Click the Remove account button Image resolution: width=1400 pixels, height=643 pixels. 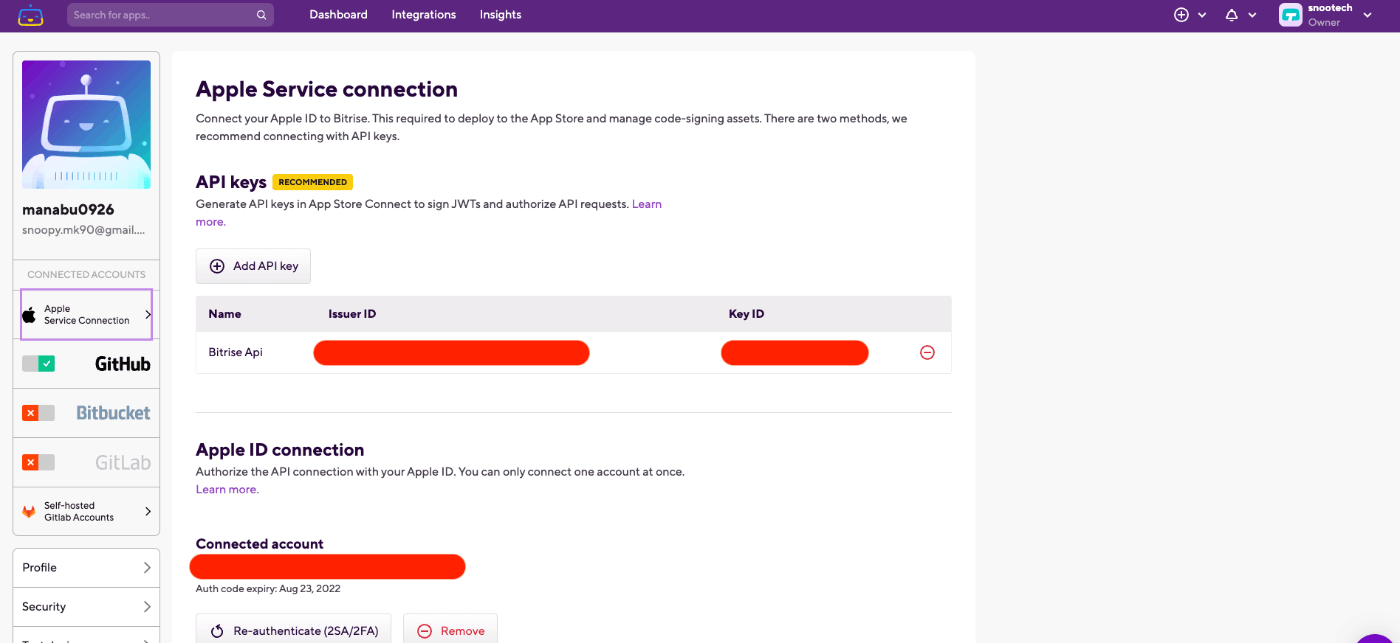450,630
